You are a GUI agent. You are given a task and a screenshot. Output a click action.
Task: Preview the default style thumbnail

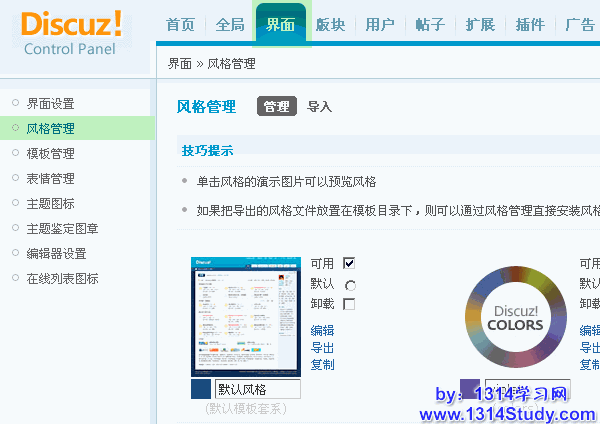tap(246, 315)
